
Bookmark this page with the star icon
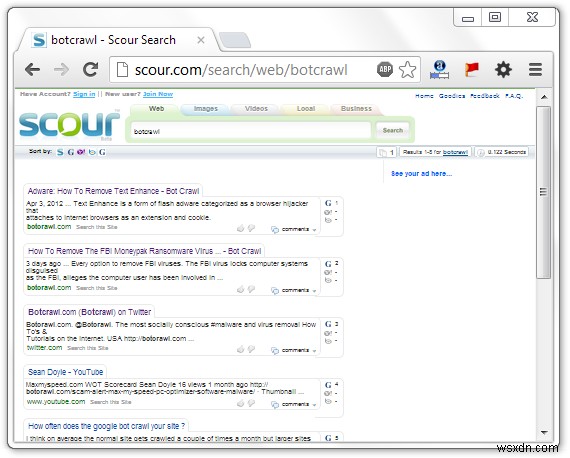click(x=407, y=69)
